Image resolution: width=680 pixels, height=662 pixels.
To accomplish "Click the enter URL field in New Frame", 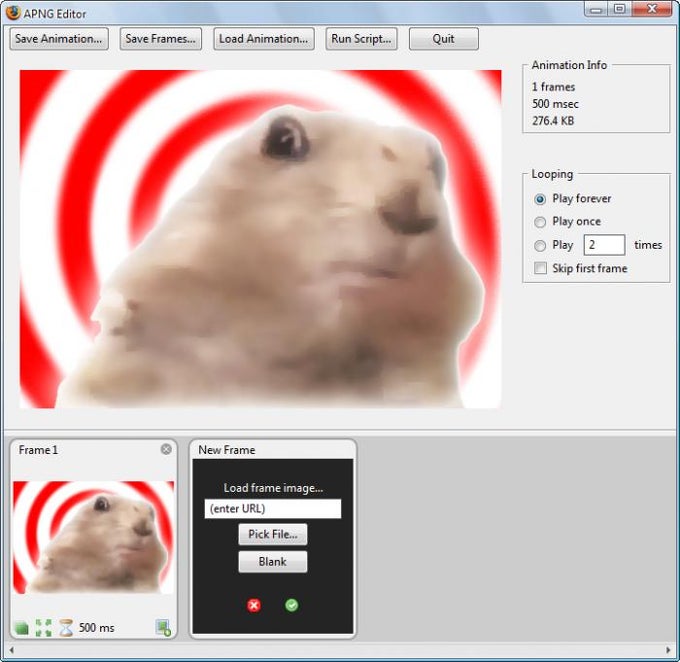I will 273,508.
